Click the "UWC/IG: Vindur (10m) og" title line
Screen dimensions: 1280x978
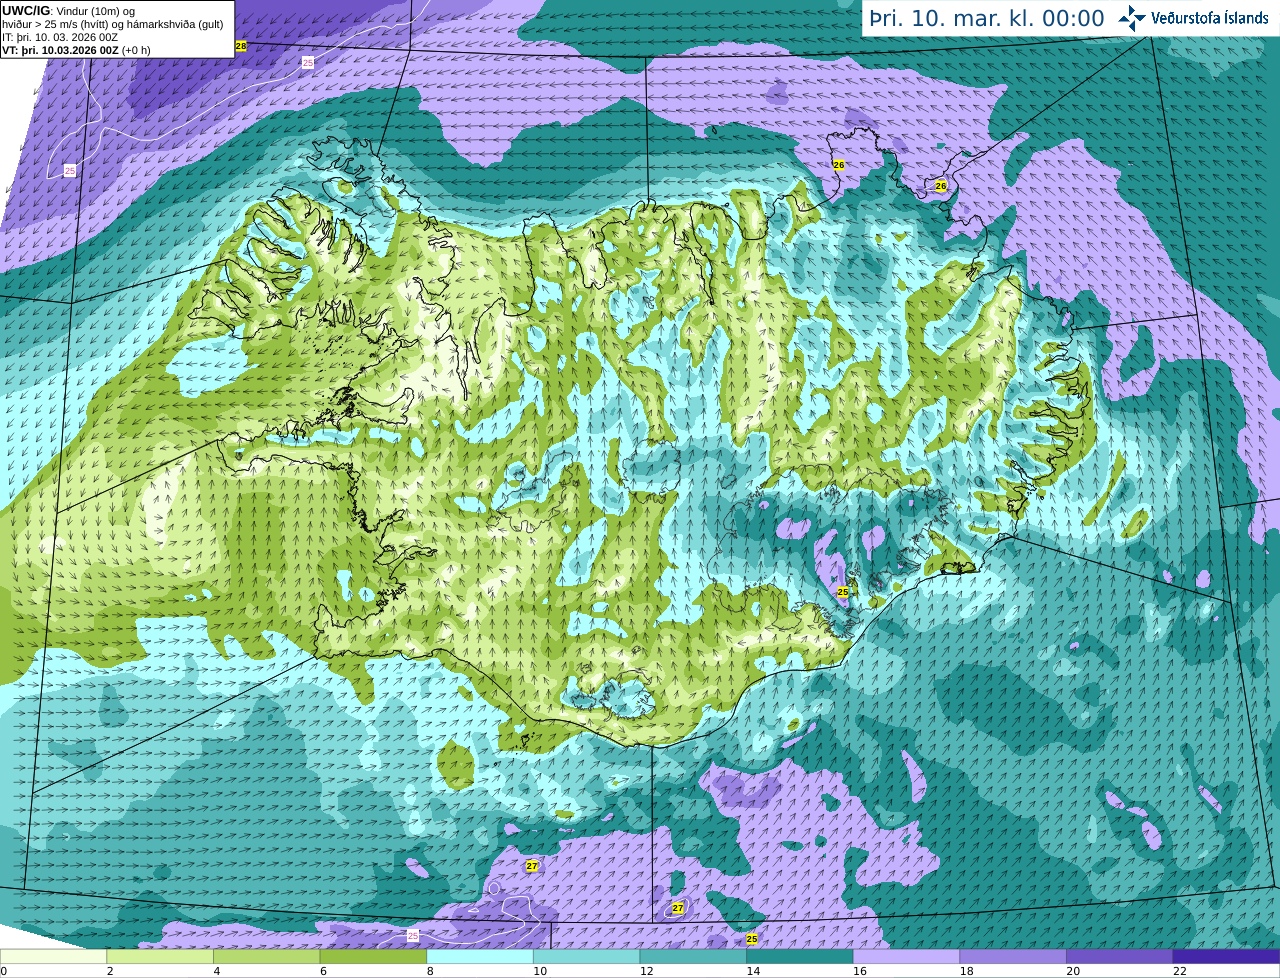click(x=69, y=11)
